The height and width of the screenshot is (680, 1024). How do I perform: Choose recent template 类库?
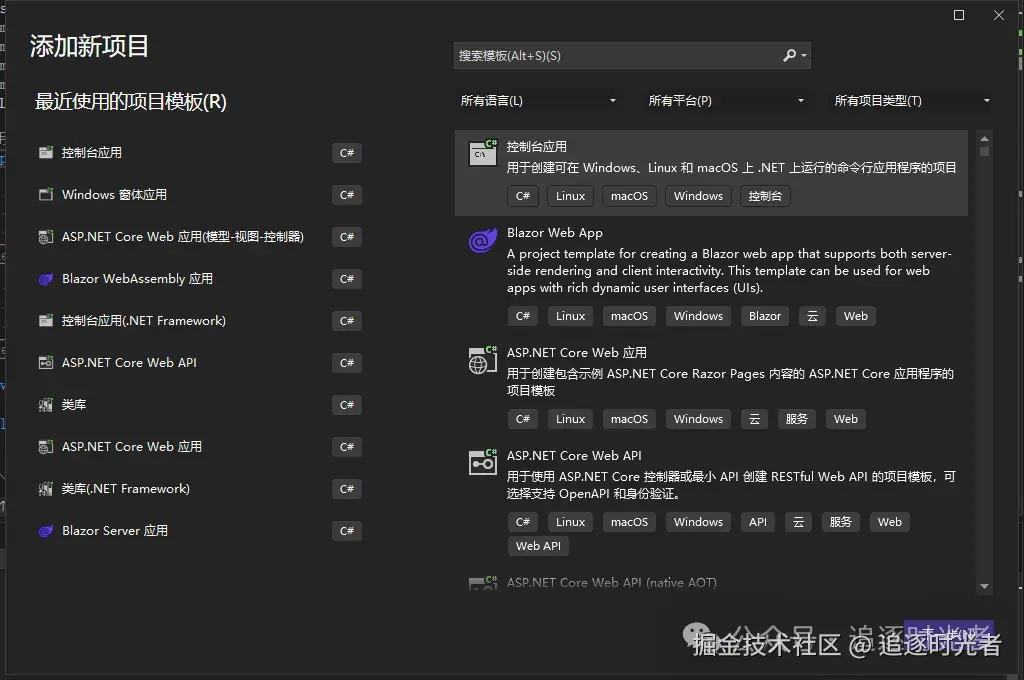point(200,405)
